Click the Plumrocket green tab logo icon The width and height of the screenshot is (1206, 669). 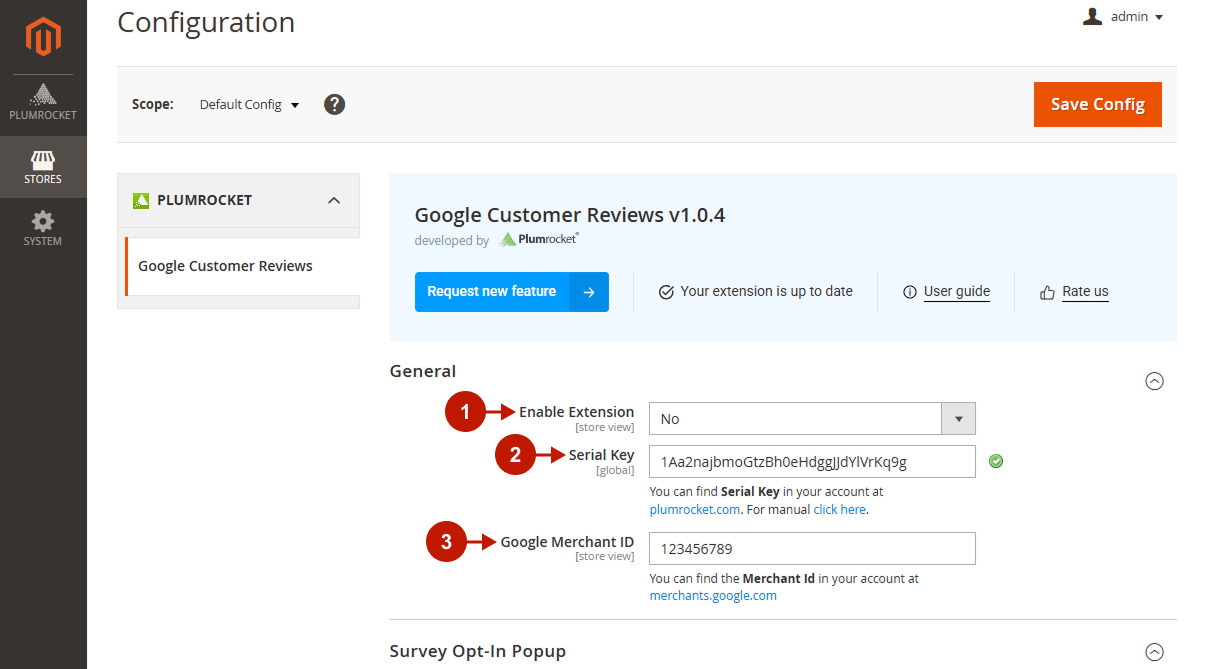click(141, 201)
